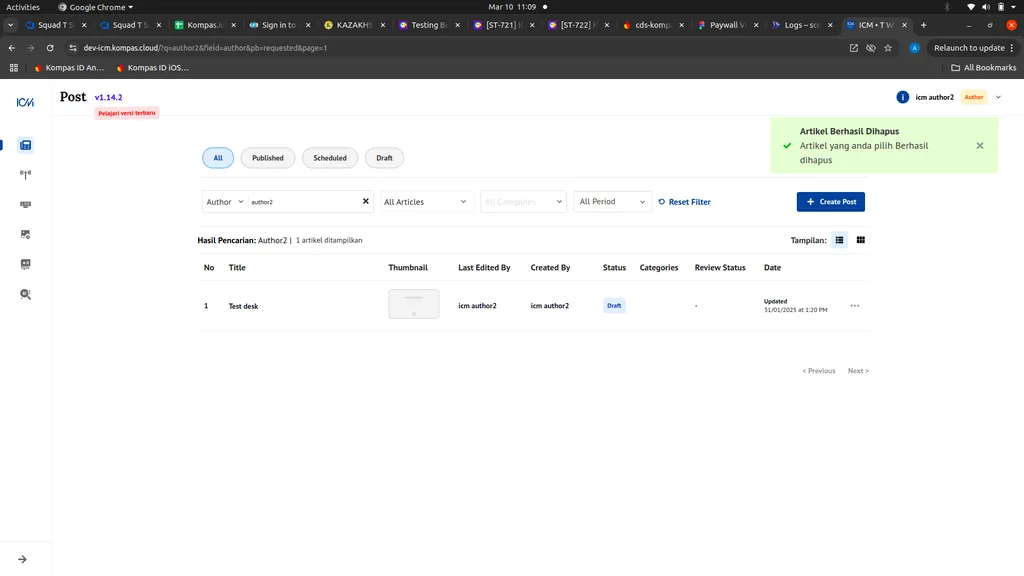Click Reset Filter link

point(684,202)
